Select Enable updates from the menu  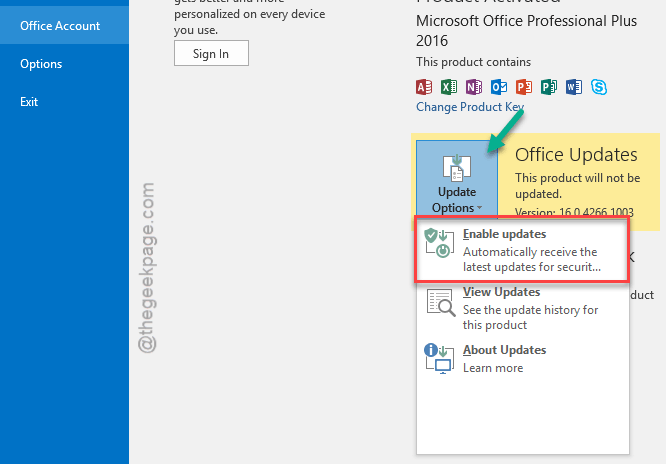522,250
